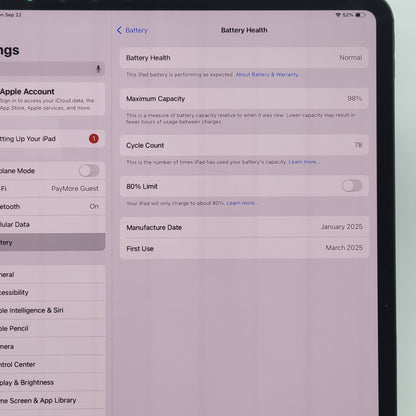The height and width of the screenshot is (416, 416).
Task: Open Display & Brightness settings
Action: click(x=52, y=382)
